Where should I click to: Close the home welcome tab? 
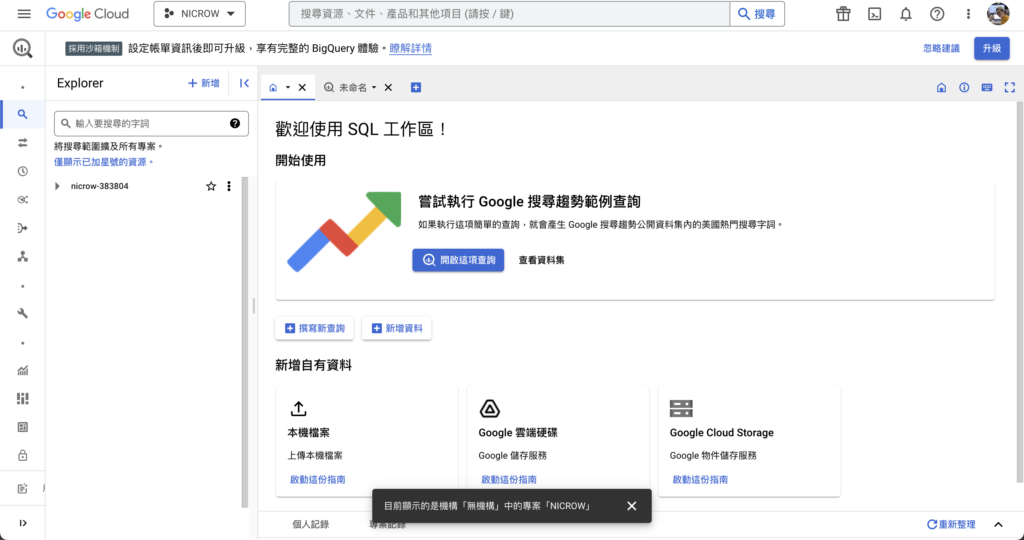click(302, 87)
